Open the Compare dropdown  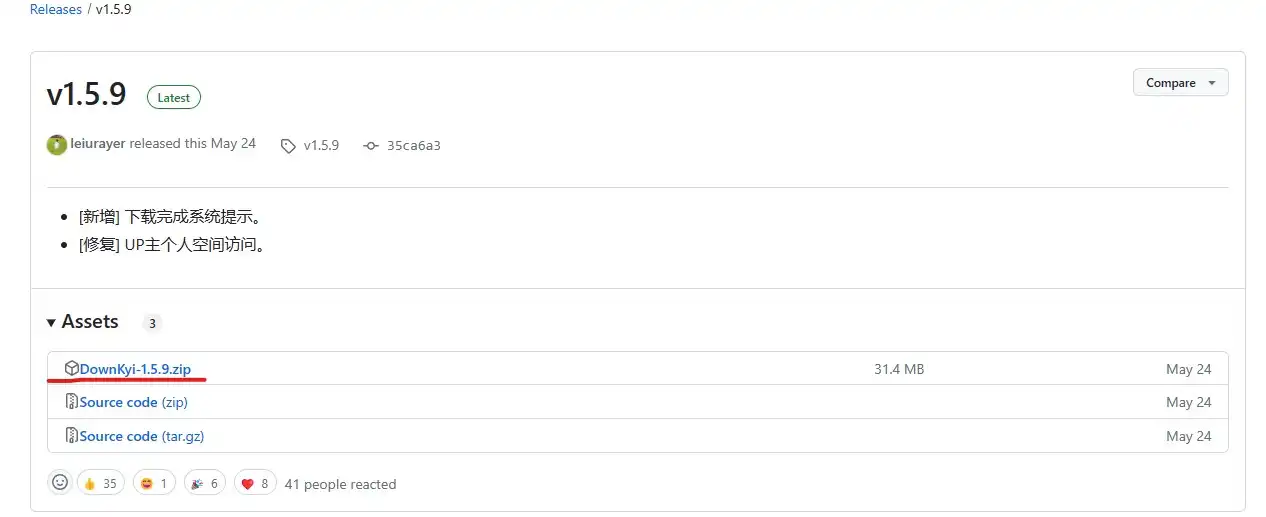tap(1180, 83)
